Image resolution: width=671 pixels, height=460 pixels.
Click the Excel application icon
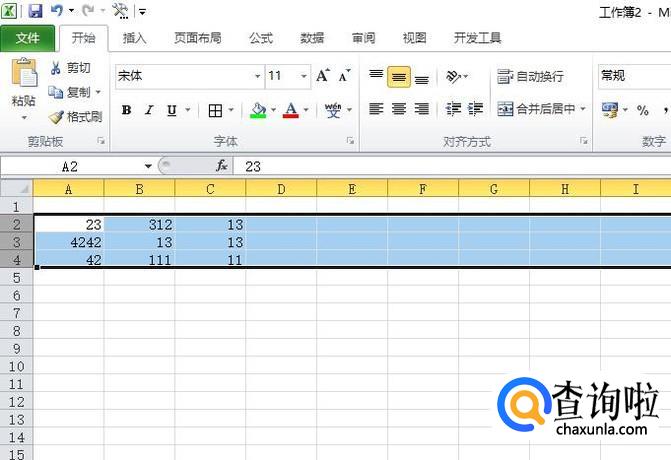(9, 10)
